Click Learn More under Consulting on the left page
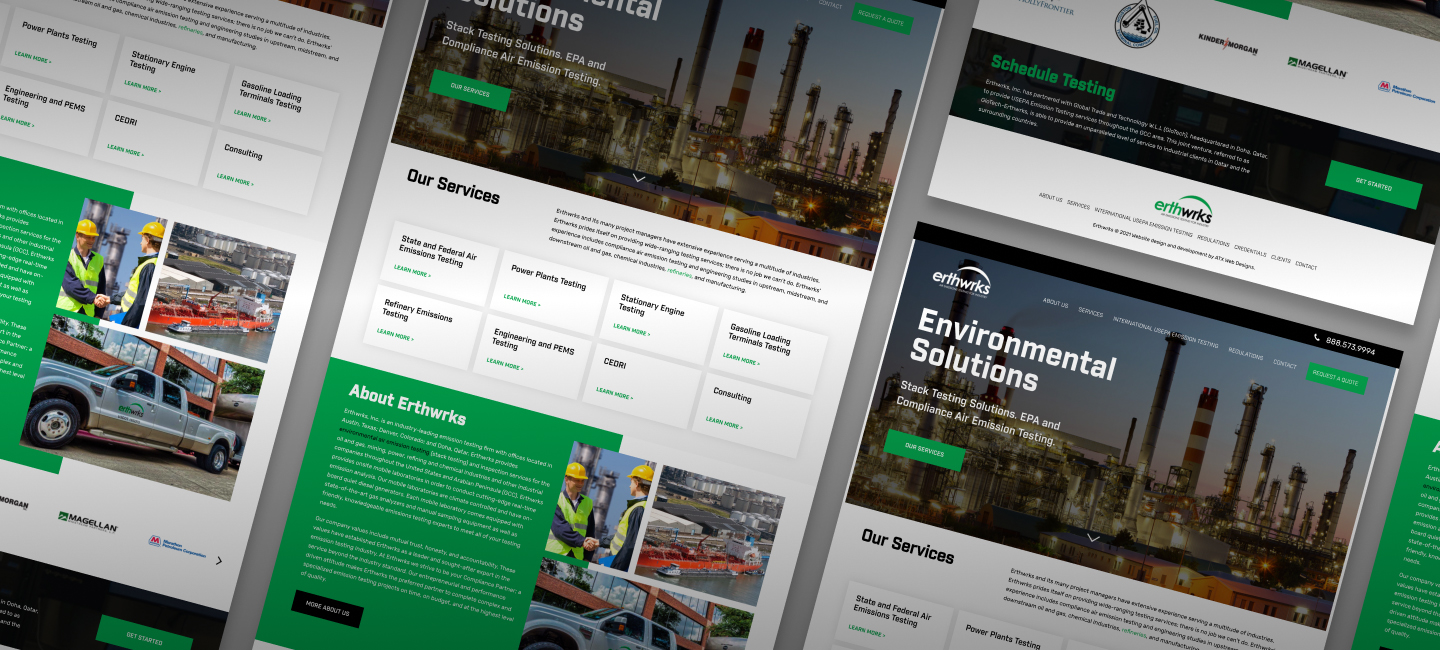The height and width of the screenshot is (650, 1440). [235, 181]
